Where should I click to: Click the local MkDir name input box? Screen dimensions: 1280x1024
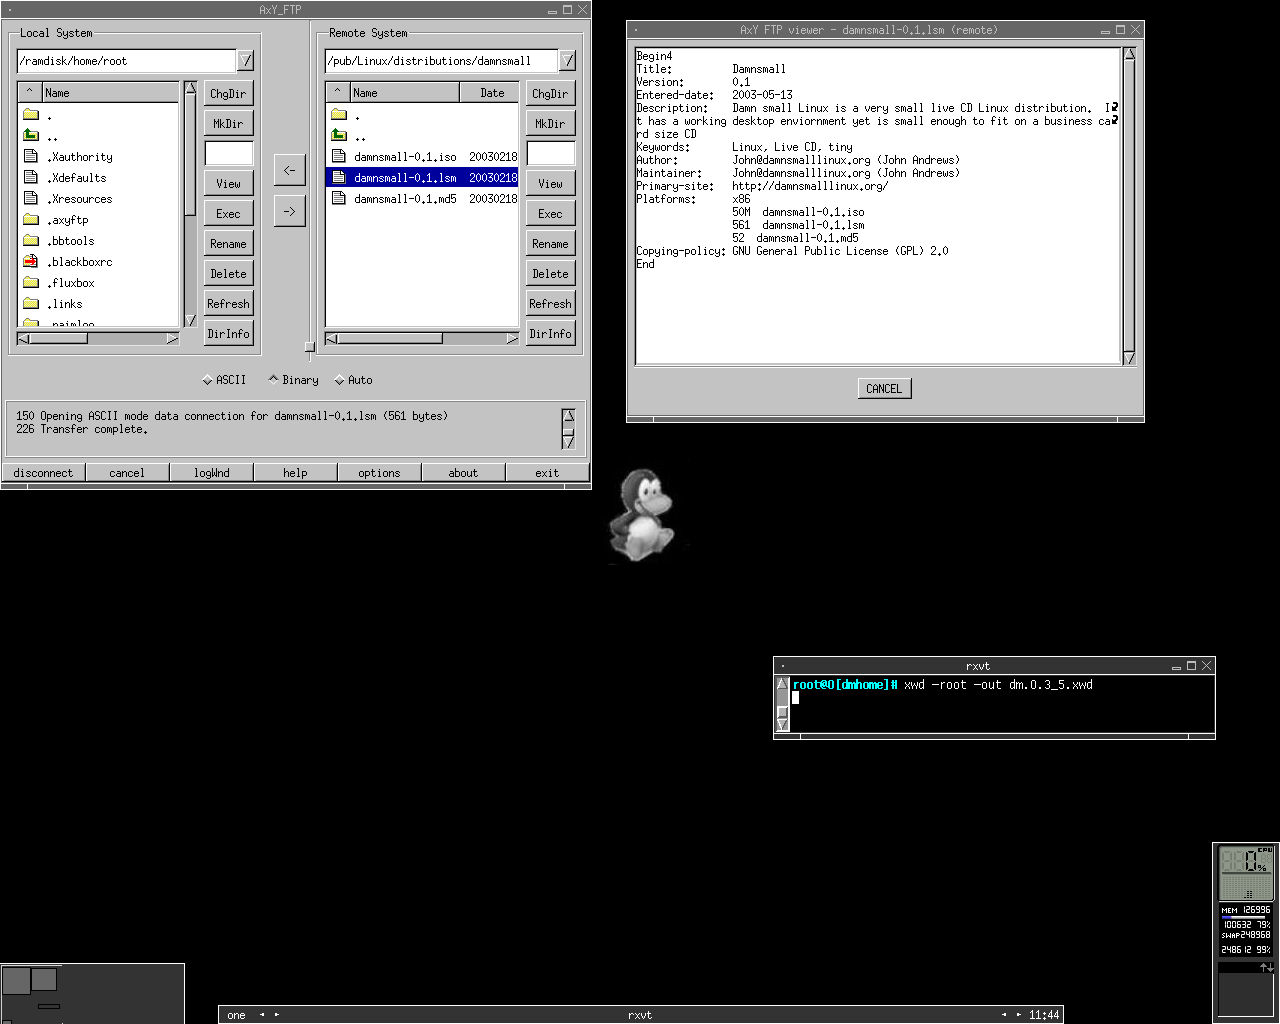pos(228,153)
